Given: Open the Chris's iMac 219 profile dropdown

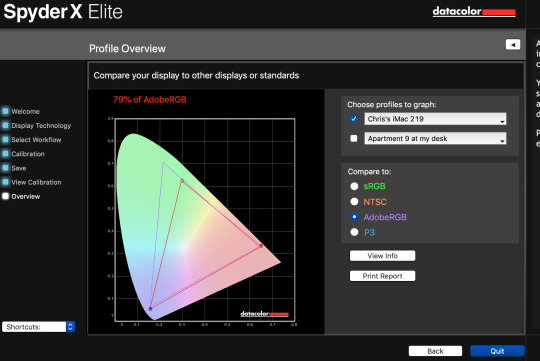Looking at the screenshot, I should point(435,119).
